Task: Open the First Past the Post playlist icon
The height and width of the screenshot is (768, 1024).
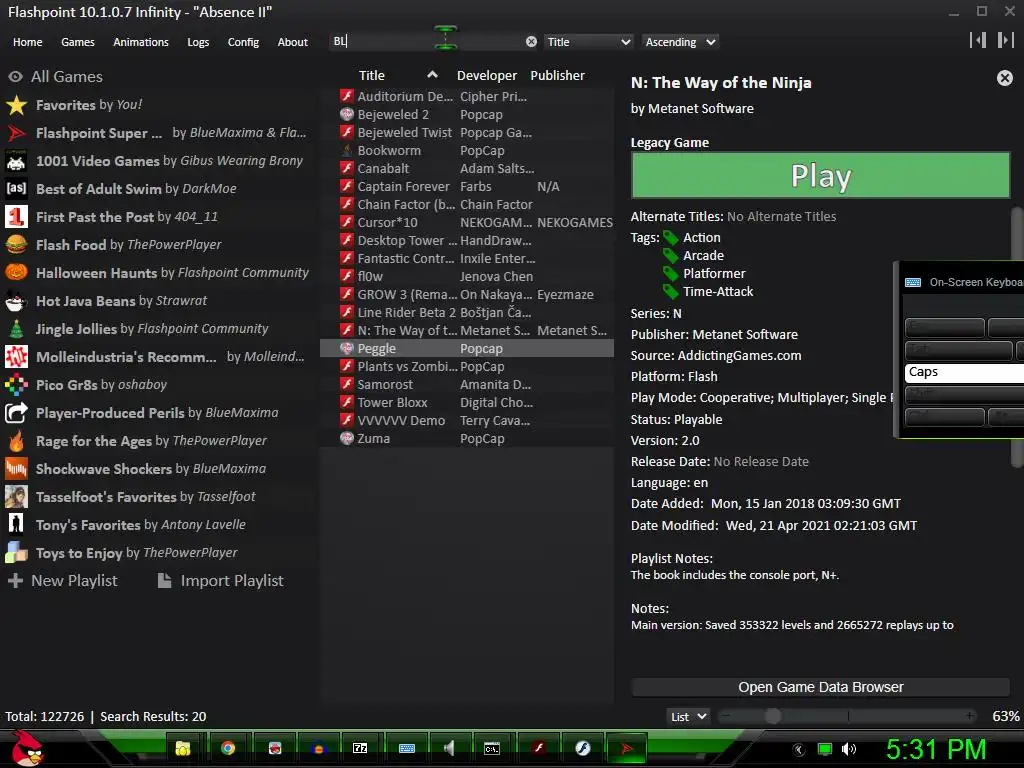Action: coord(16,217)
